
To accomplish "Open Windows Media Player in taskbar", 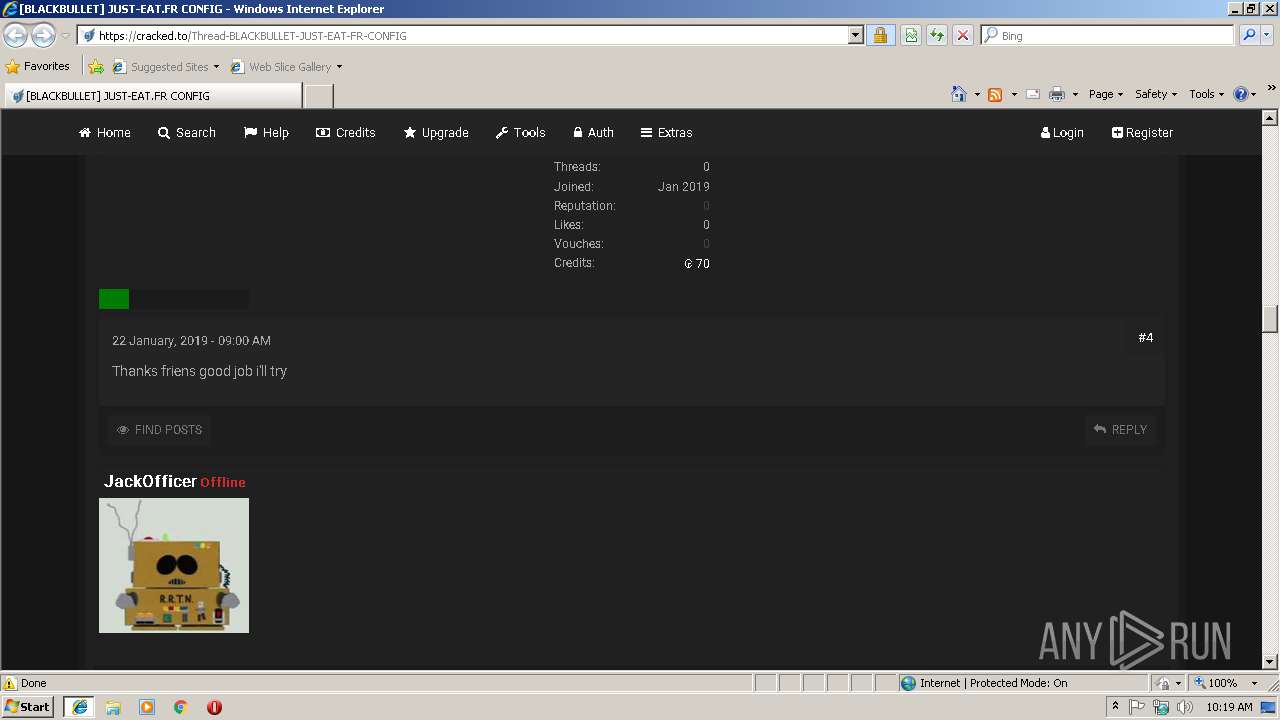I will 147,707.
